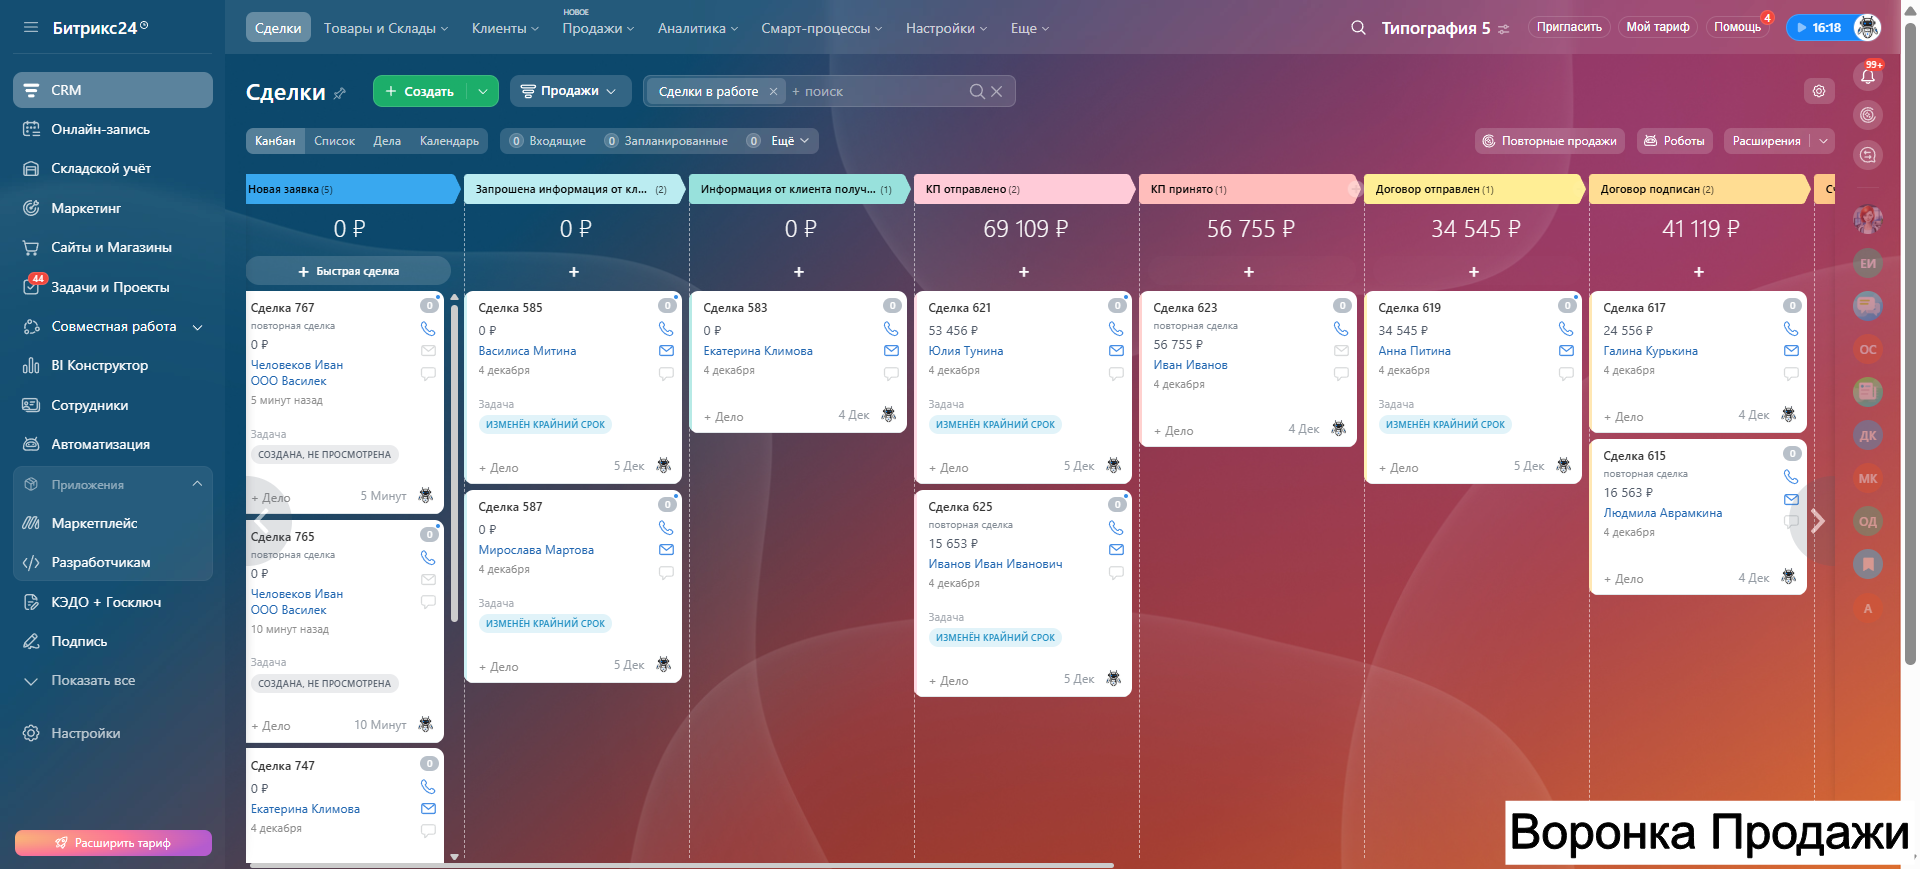Open the Продажи funnel selector

(x=570, y=91)
